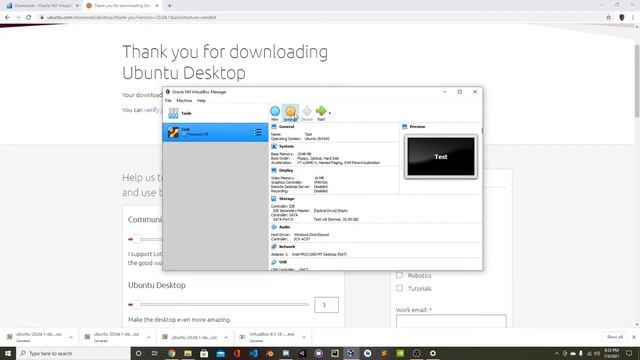Open the Test VM list menu icon
The image size is (640, 360).
(x=257, y=132)
